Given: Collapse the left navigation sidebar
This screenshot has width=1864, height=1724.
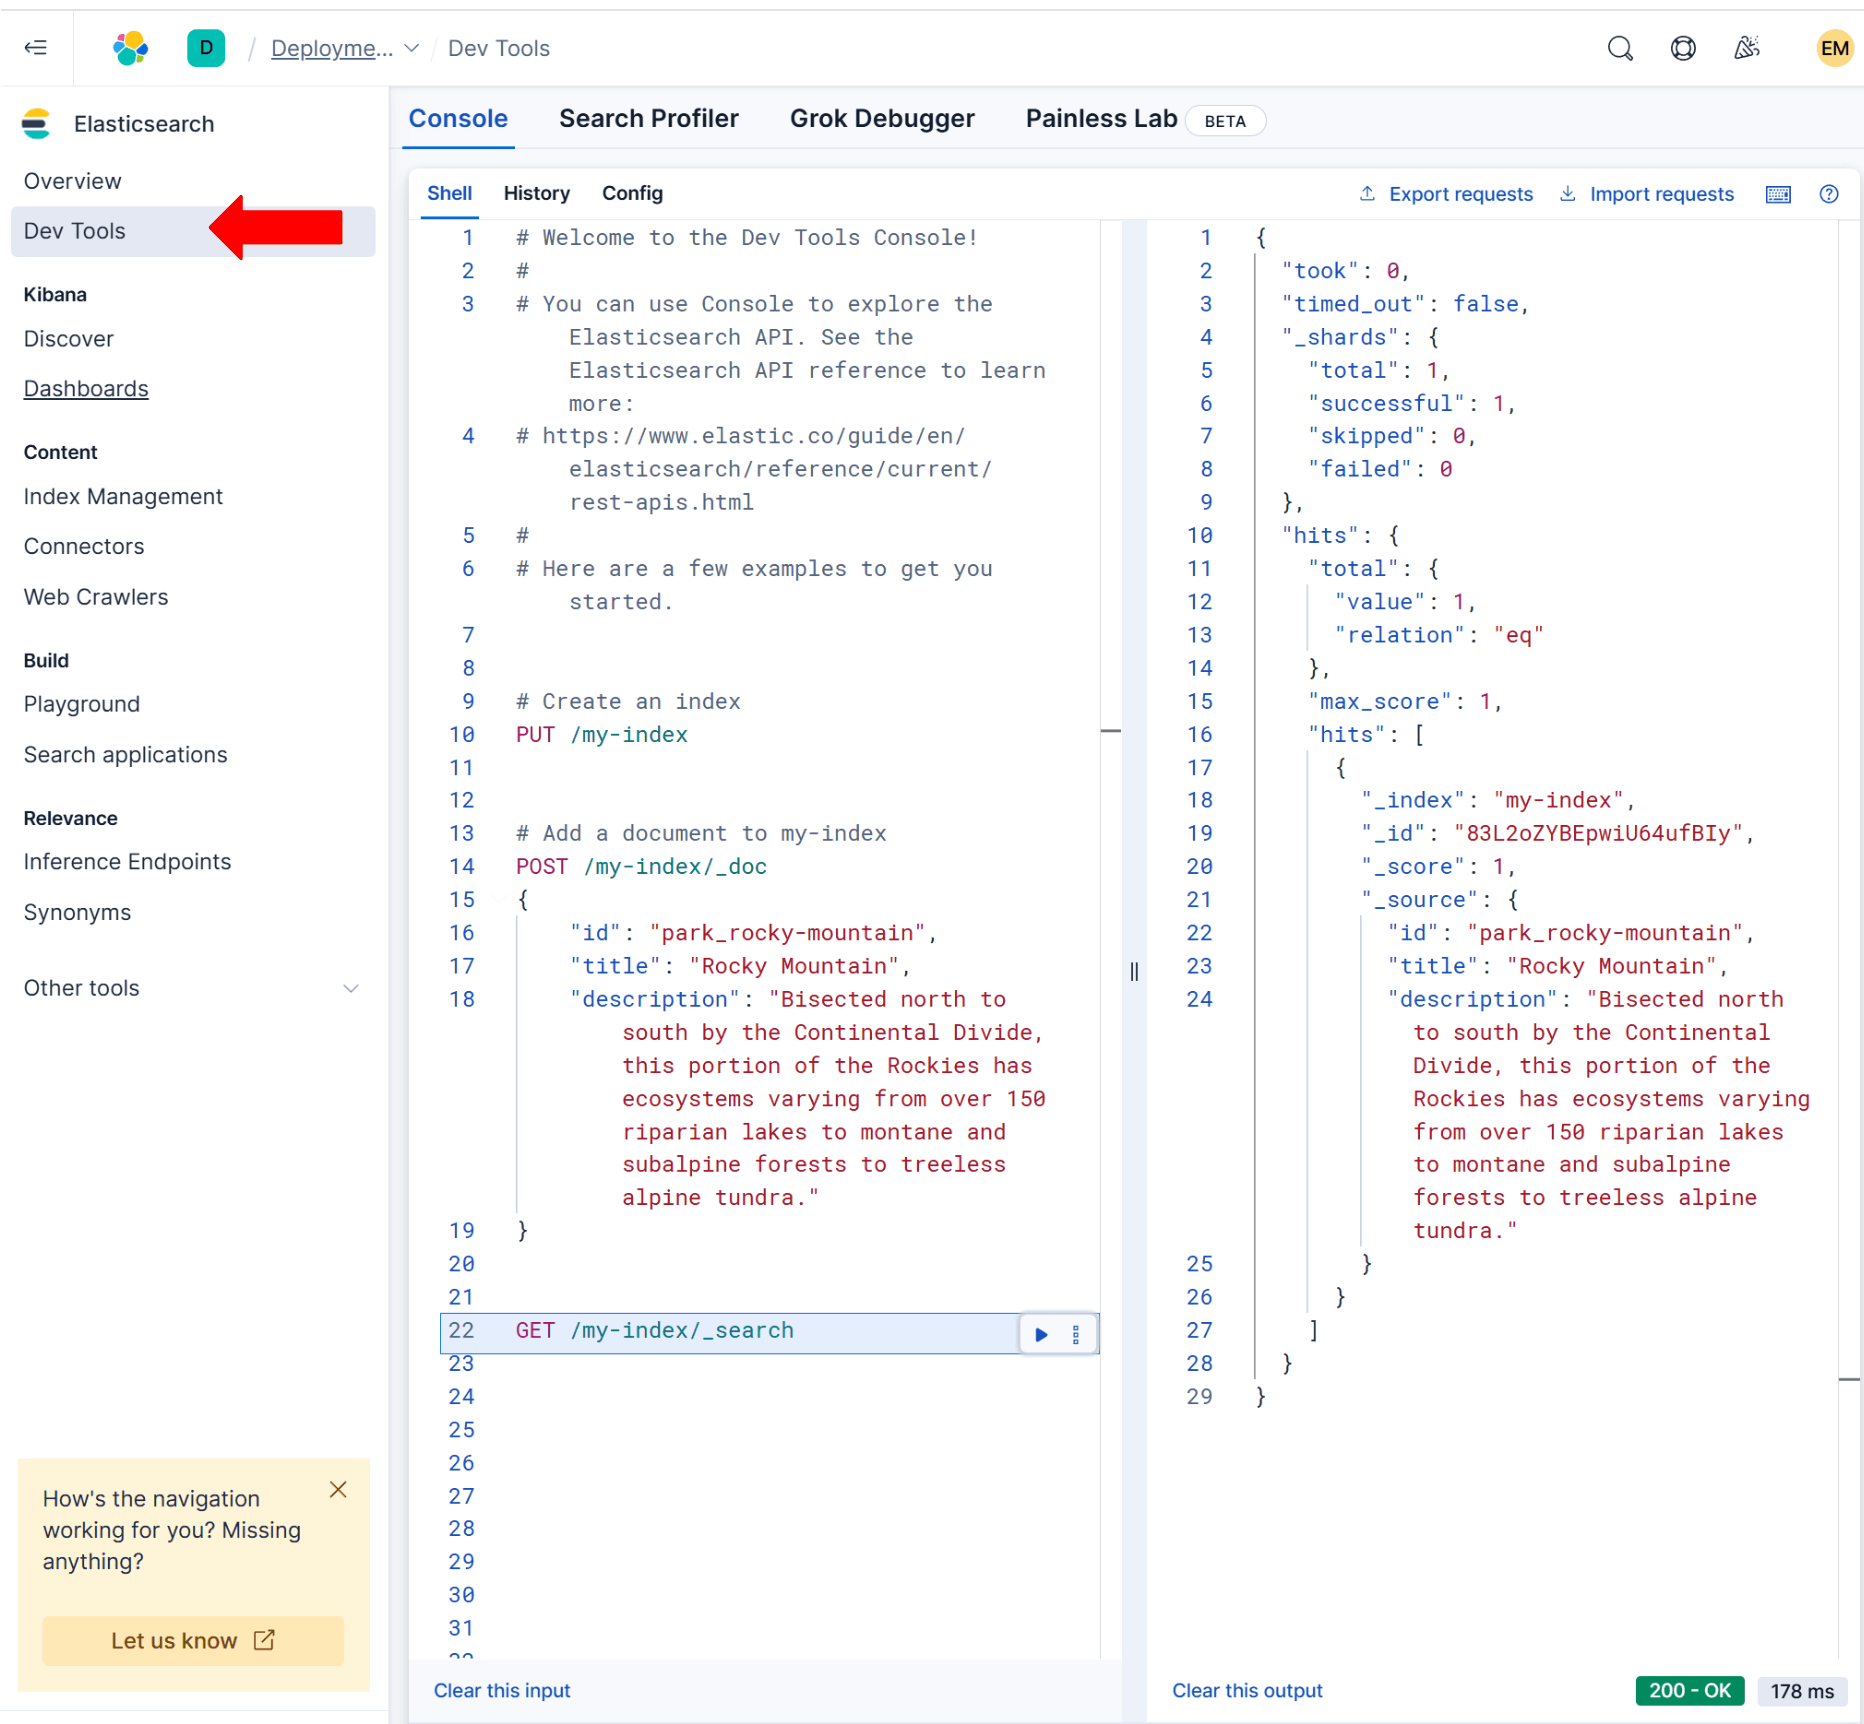Looking at the screenshot, I should tap(36, 47).
